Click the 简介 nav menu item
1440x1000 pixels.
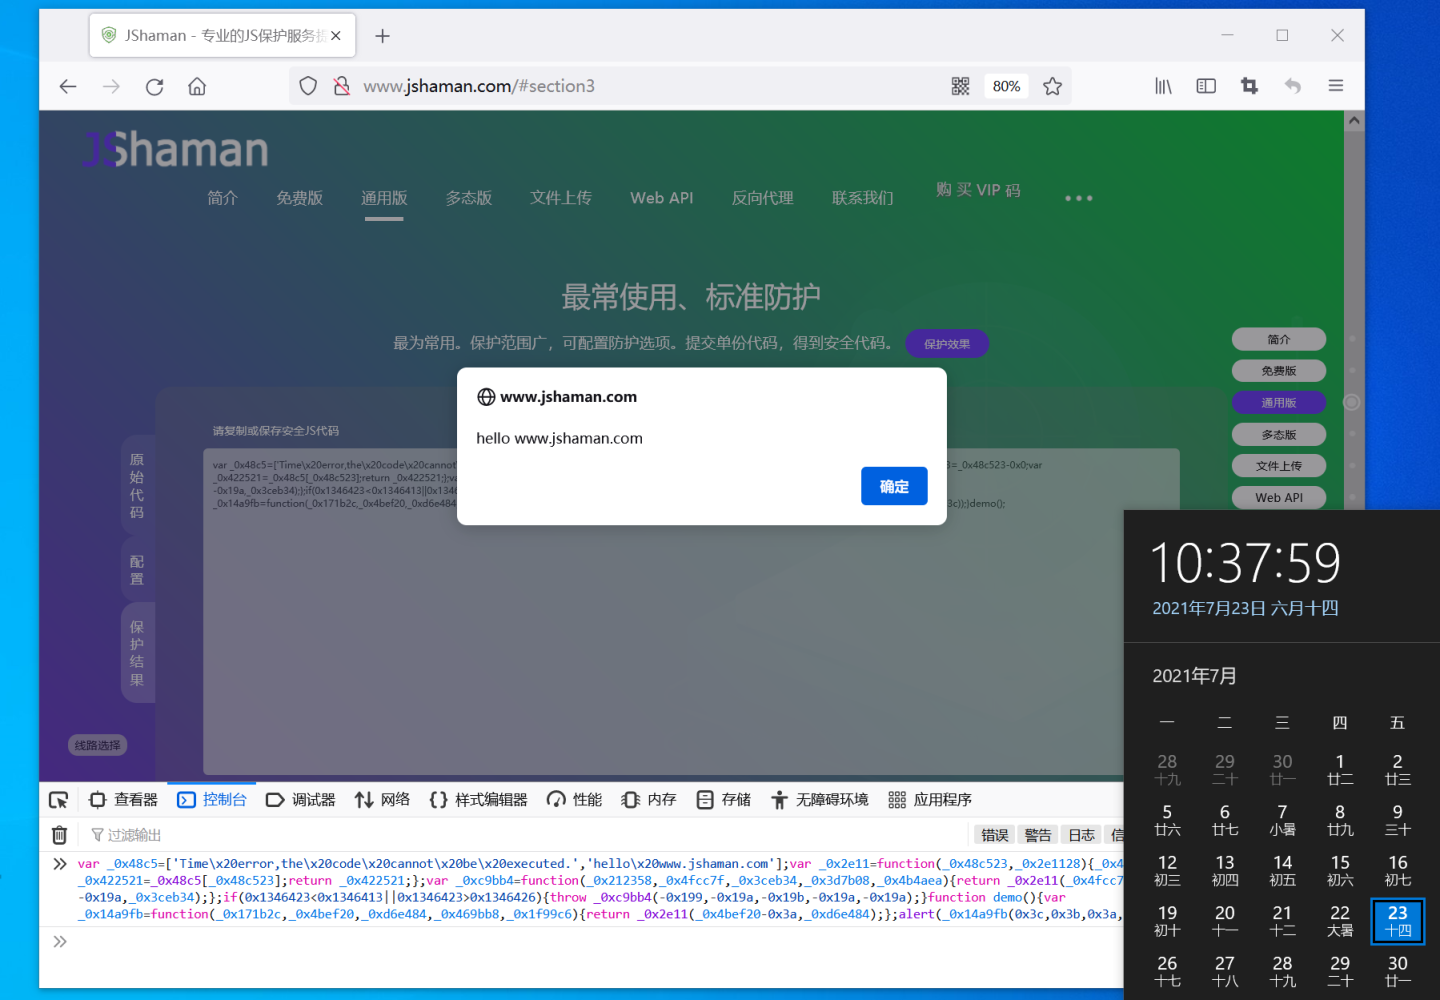tap(222, 198)
